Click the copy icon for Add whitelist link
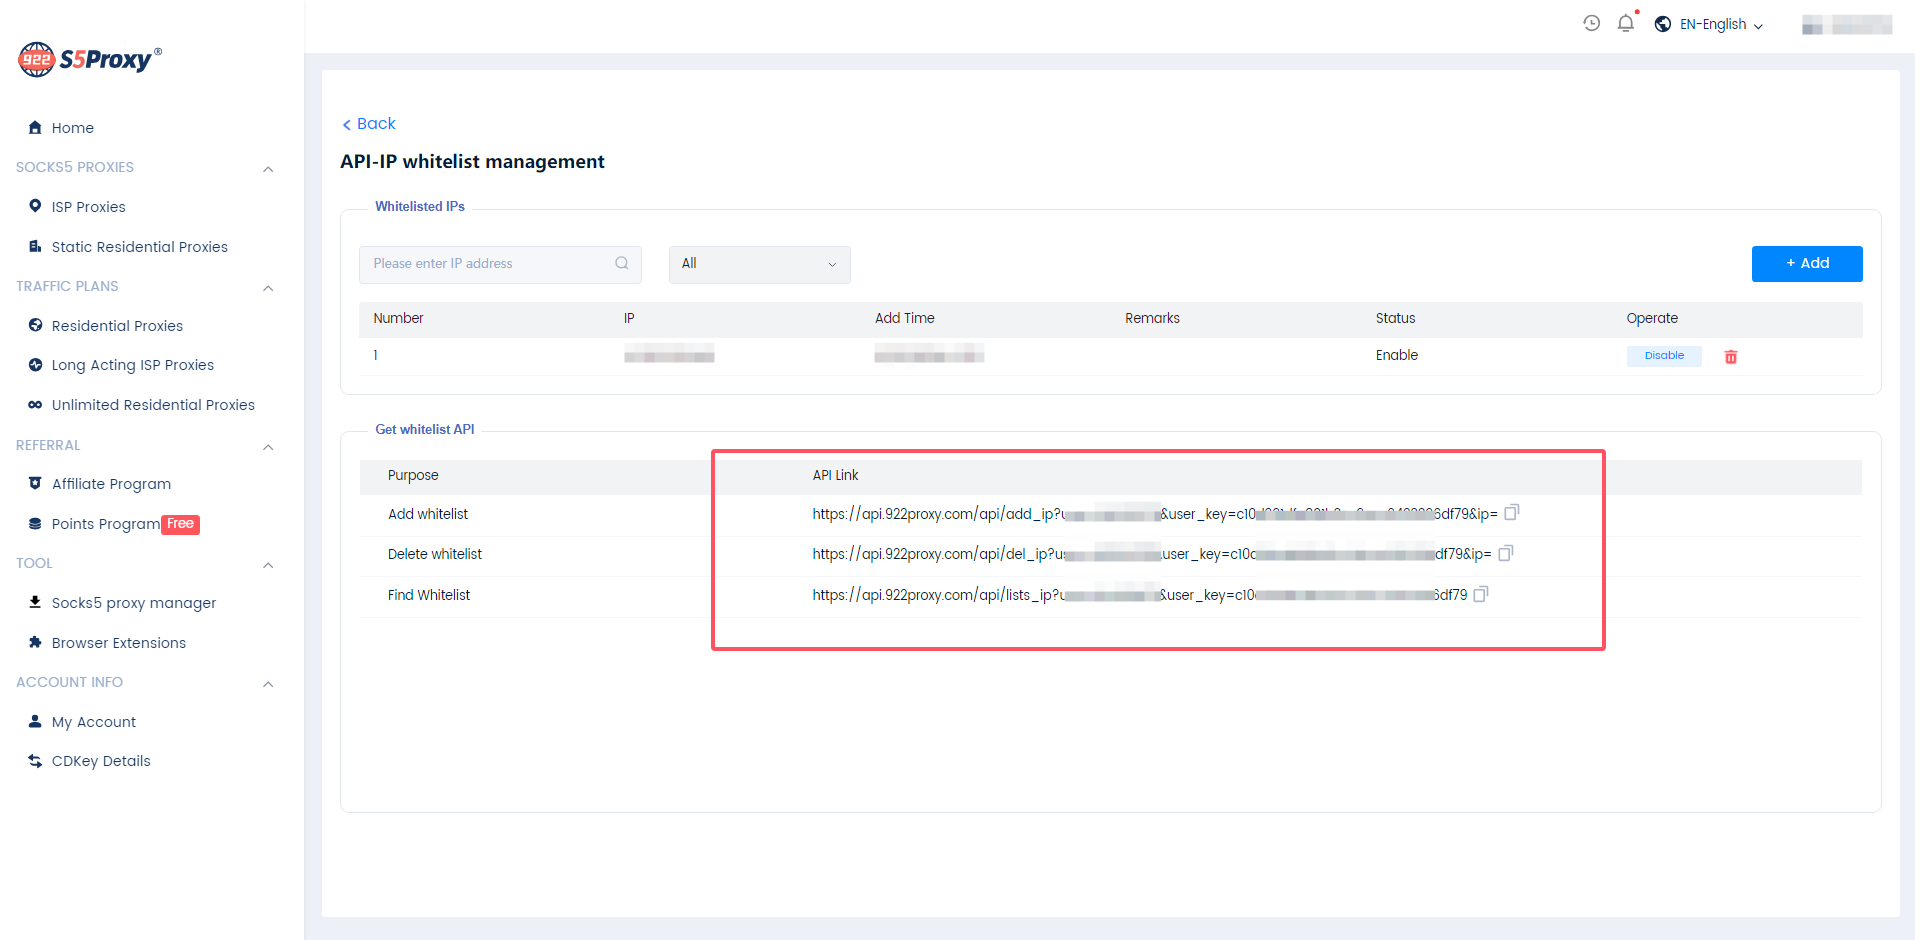 (x=1511, y=513)
